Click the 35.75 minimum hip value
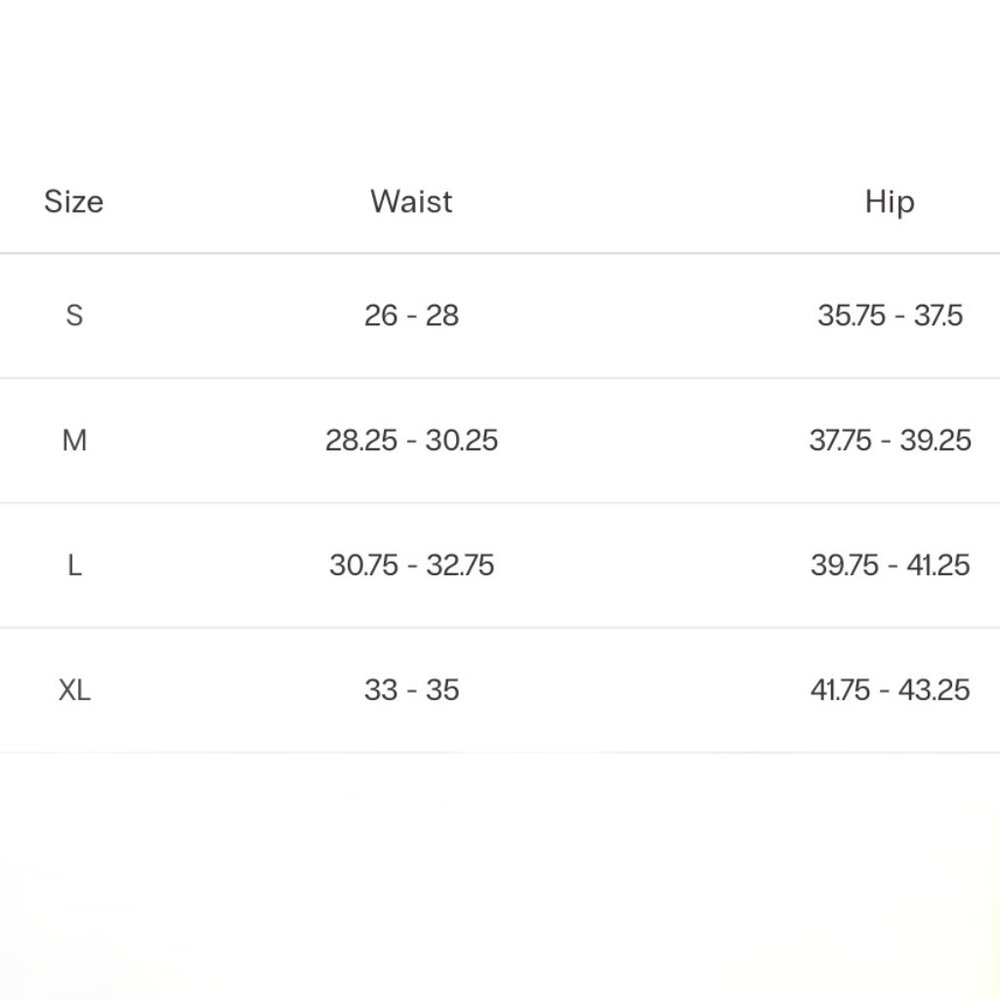 pyautogui.click(x=851, y=316)
